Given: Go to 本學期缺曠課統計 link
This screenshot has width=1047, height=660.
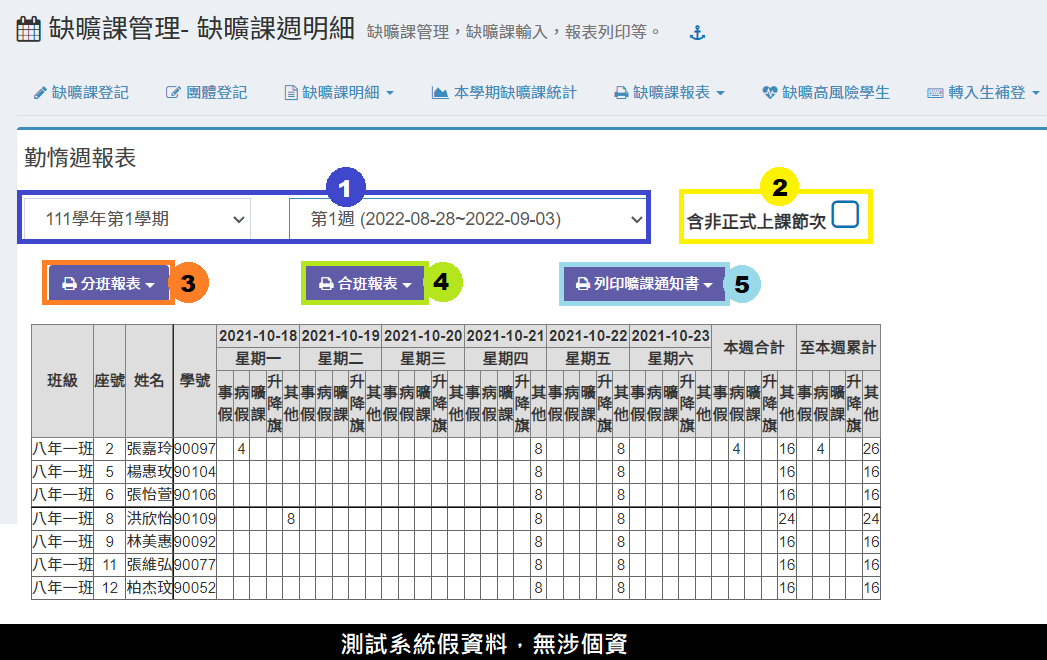Looking at the screenshot, I should pyautogui.click(x=514, y=92).
